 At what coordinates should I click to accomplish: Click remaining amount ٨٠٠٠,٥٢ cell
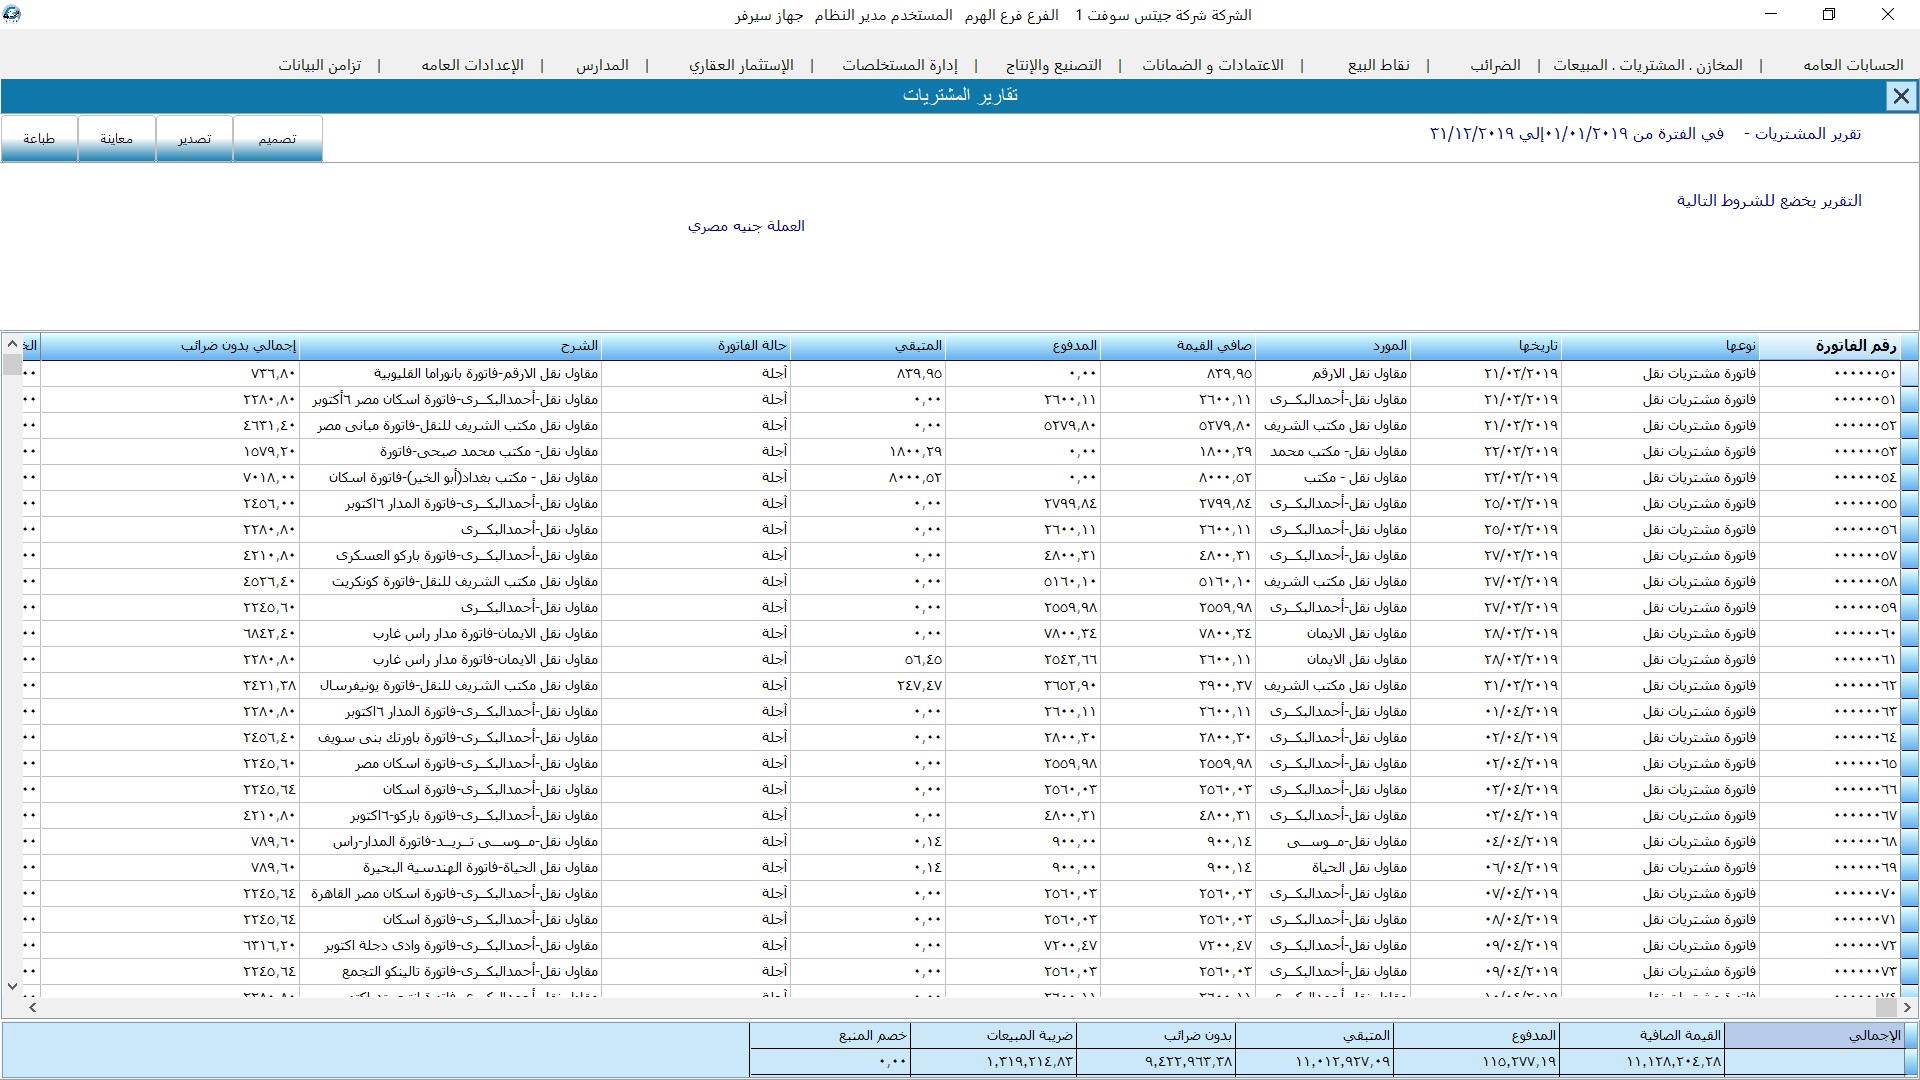tap(867, 477)
